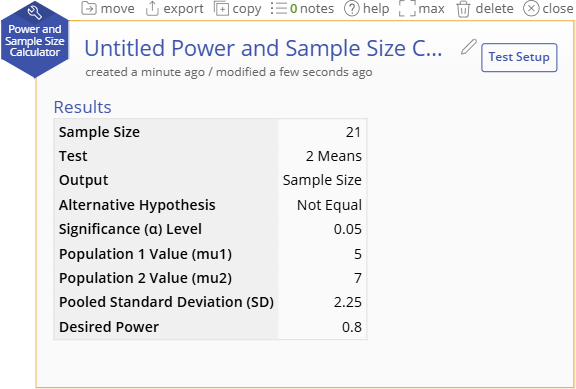576x389 pixels.
Task: Click the pencil edit title icon
Action: (x=468, y=47)
